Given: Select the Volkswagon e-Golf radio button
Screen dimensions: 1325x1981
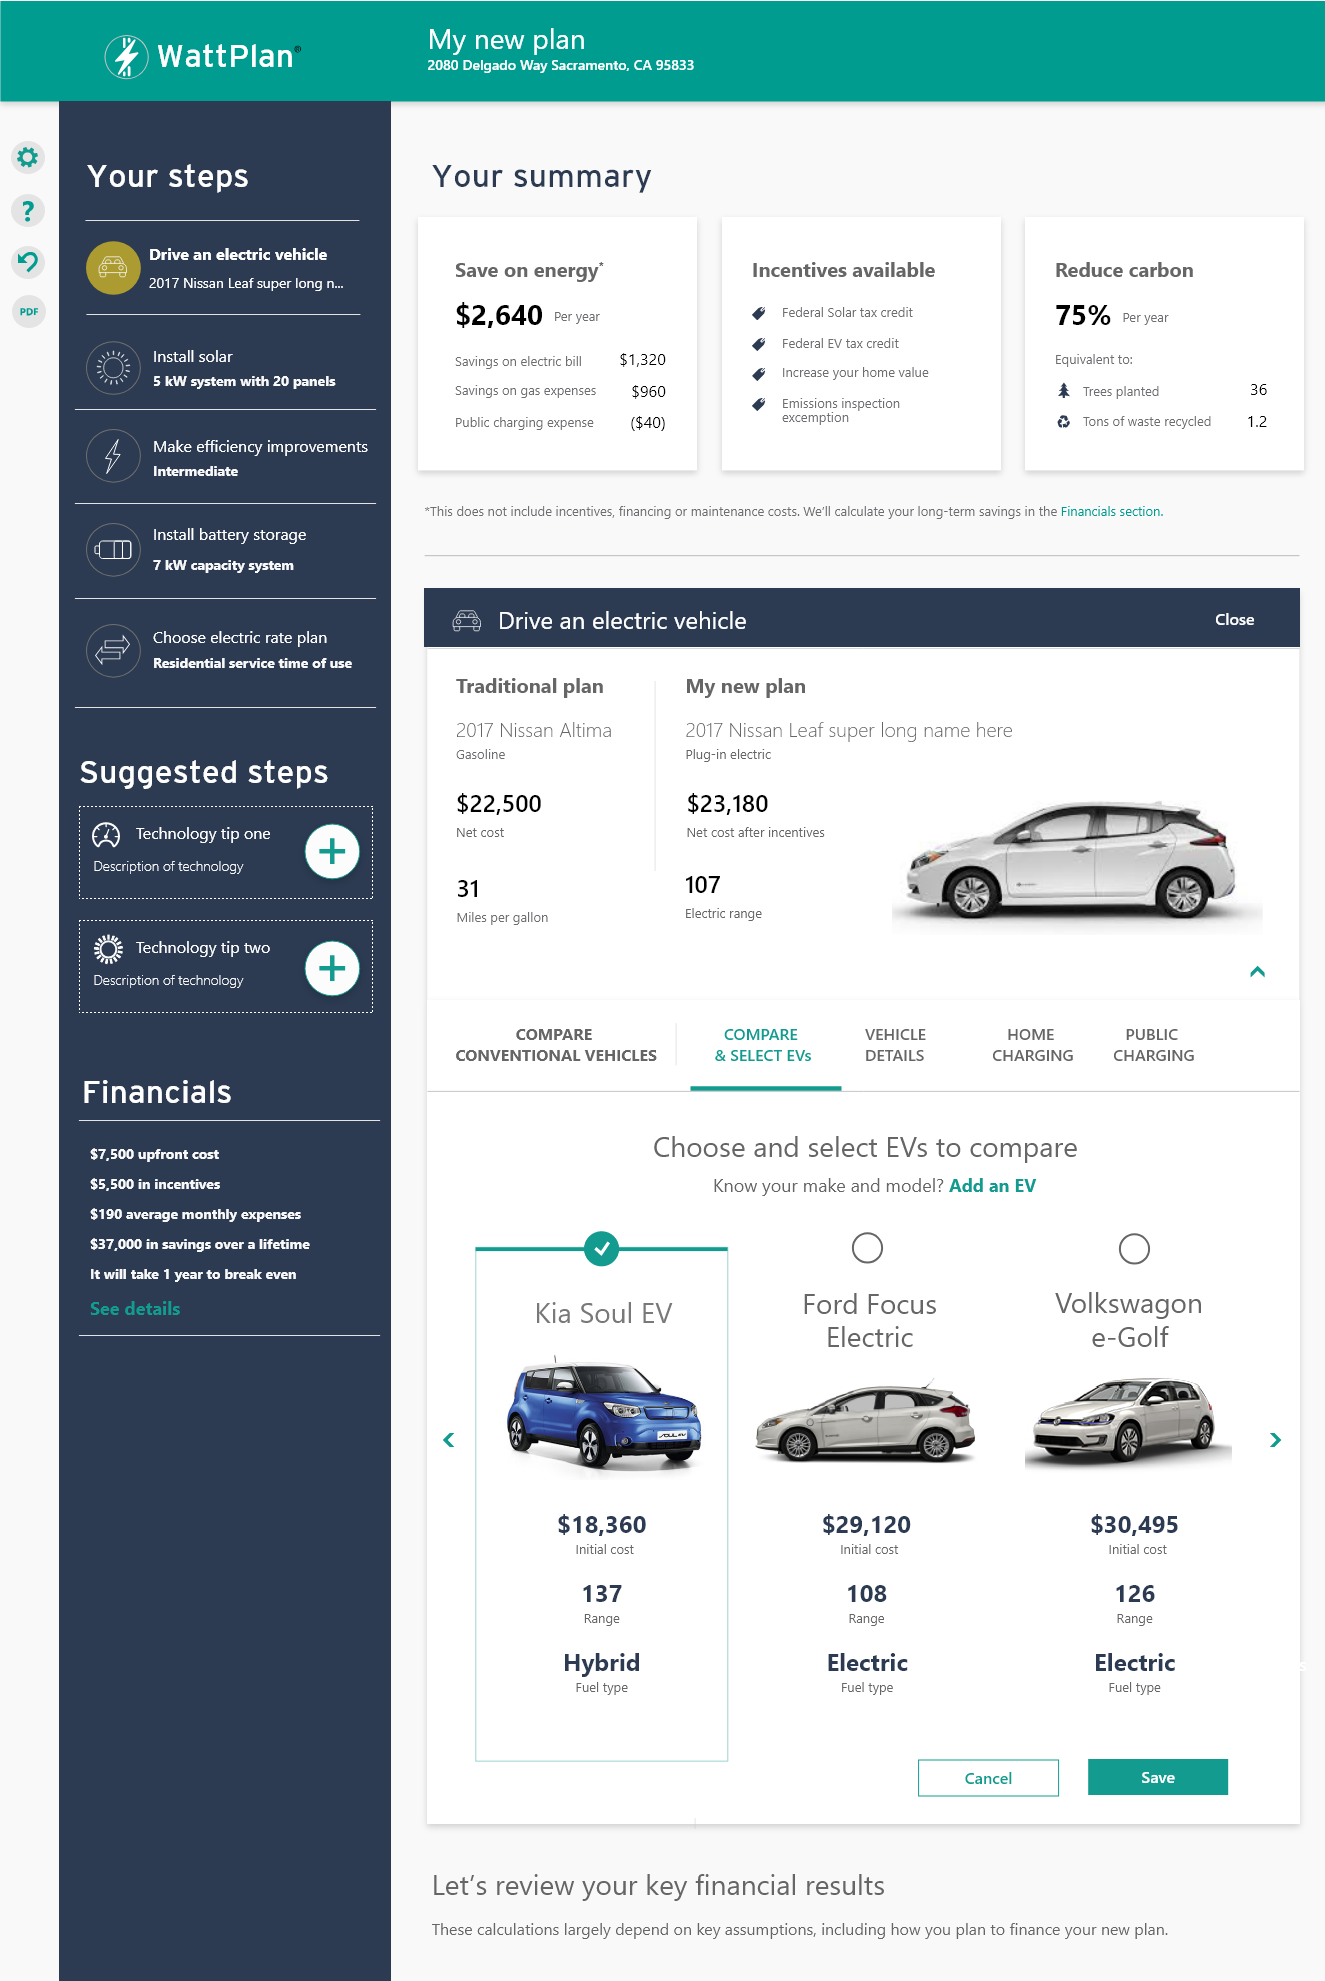Looking at the screenshot, I should [x=1134, y=1248].
